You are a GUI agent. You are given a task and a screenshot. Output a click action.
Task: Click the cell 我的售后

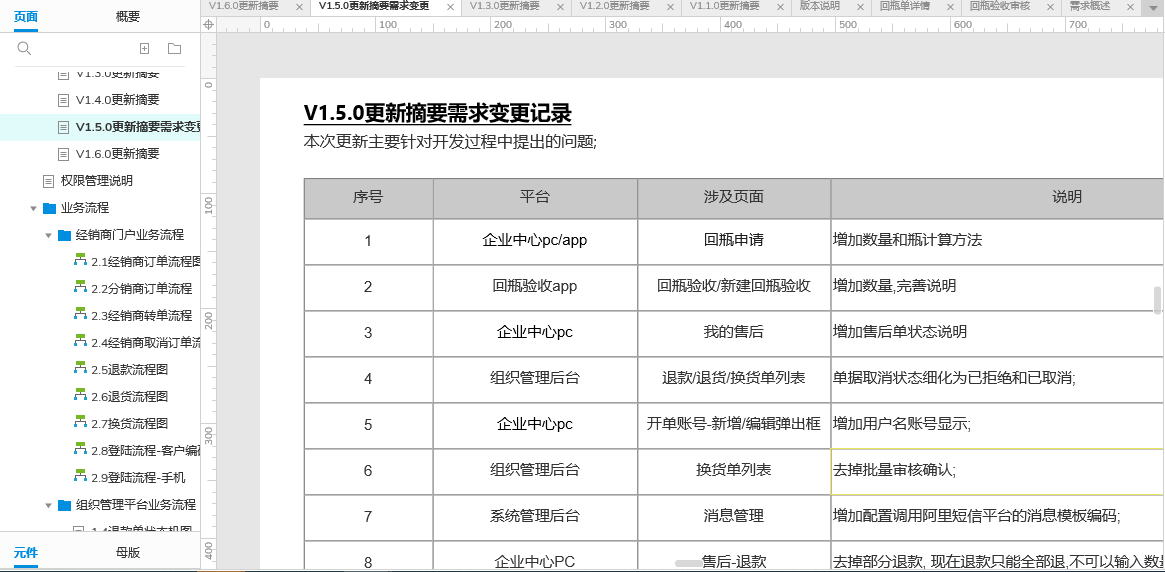pyautogui.click(x=734, y=333)
